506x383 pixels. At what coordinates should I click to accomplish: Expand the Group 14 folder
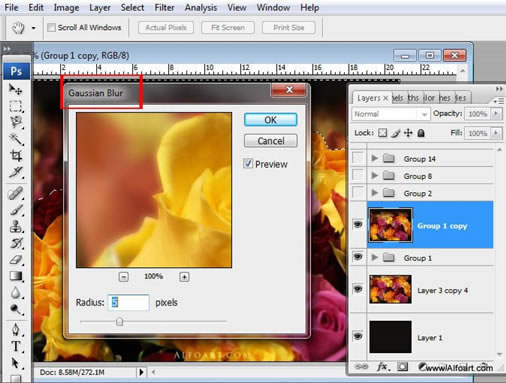pos(375,158)
